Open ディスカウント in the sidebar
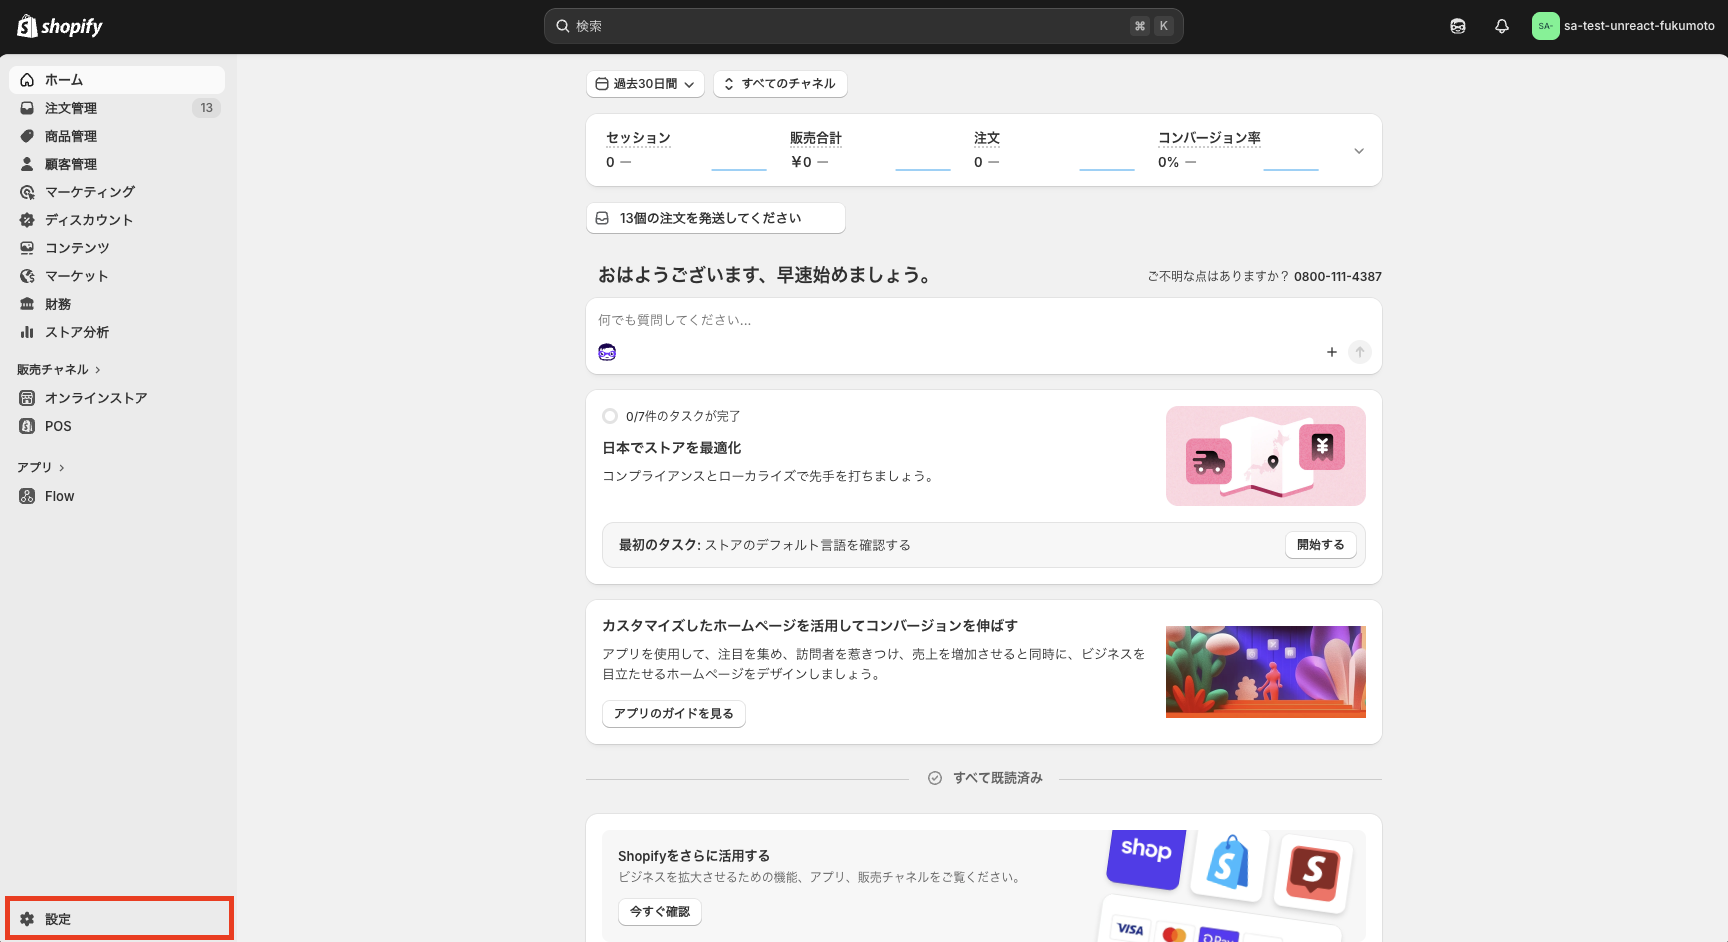1728x942 pixels. (117, 220)
